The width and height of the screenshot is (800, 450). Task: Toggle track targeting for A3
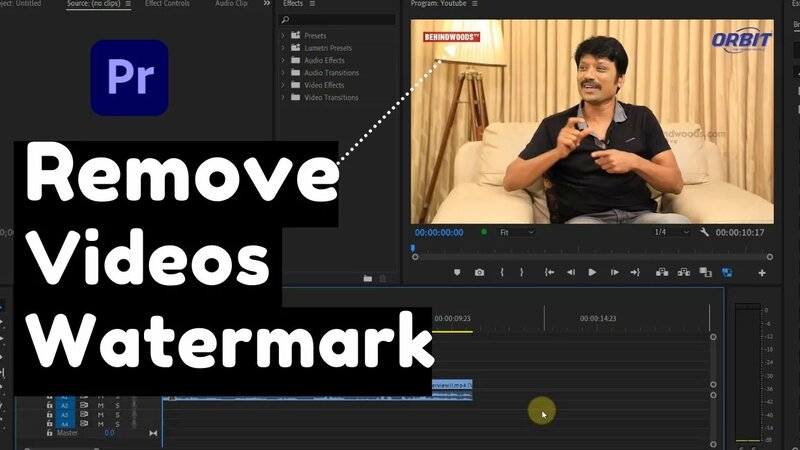tap(65, 415)
